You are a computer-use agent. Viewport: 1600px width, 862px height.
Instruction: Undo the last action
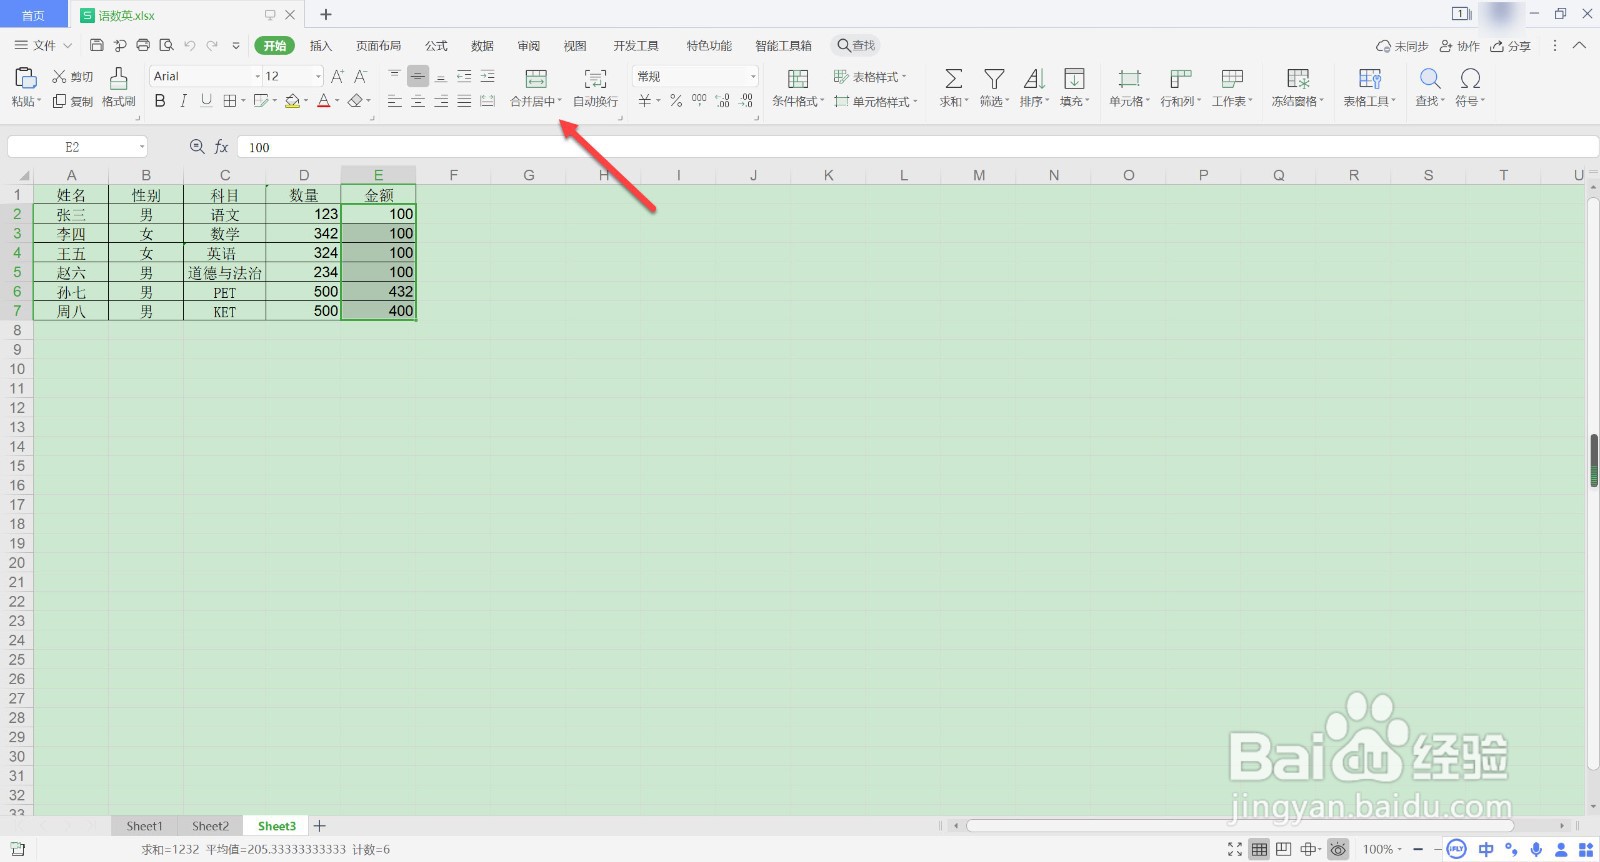189,45
